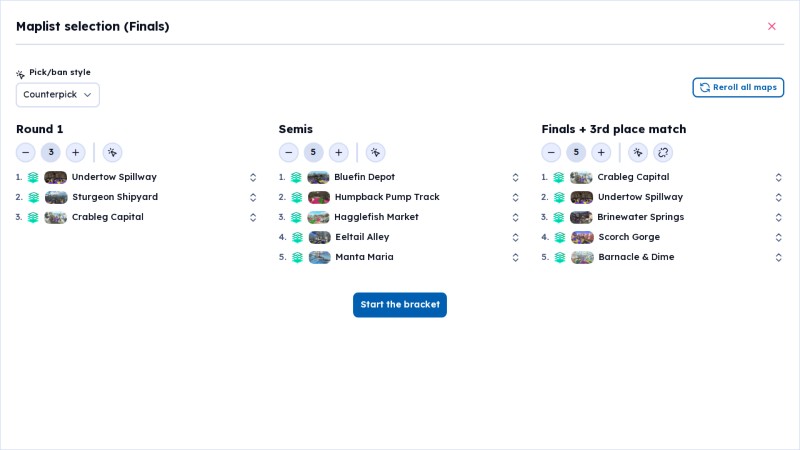Click the Round 1 count value 3
Image resolution: width=800 pixels, height=450 pixels.
click(x=51, y=153)
